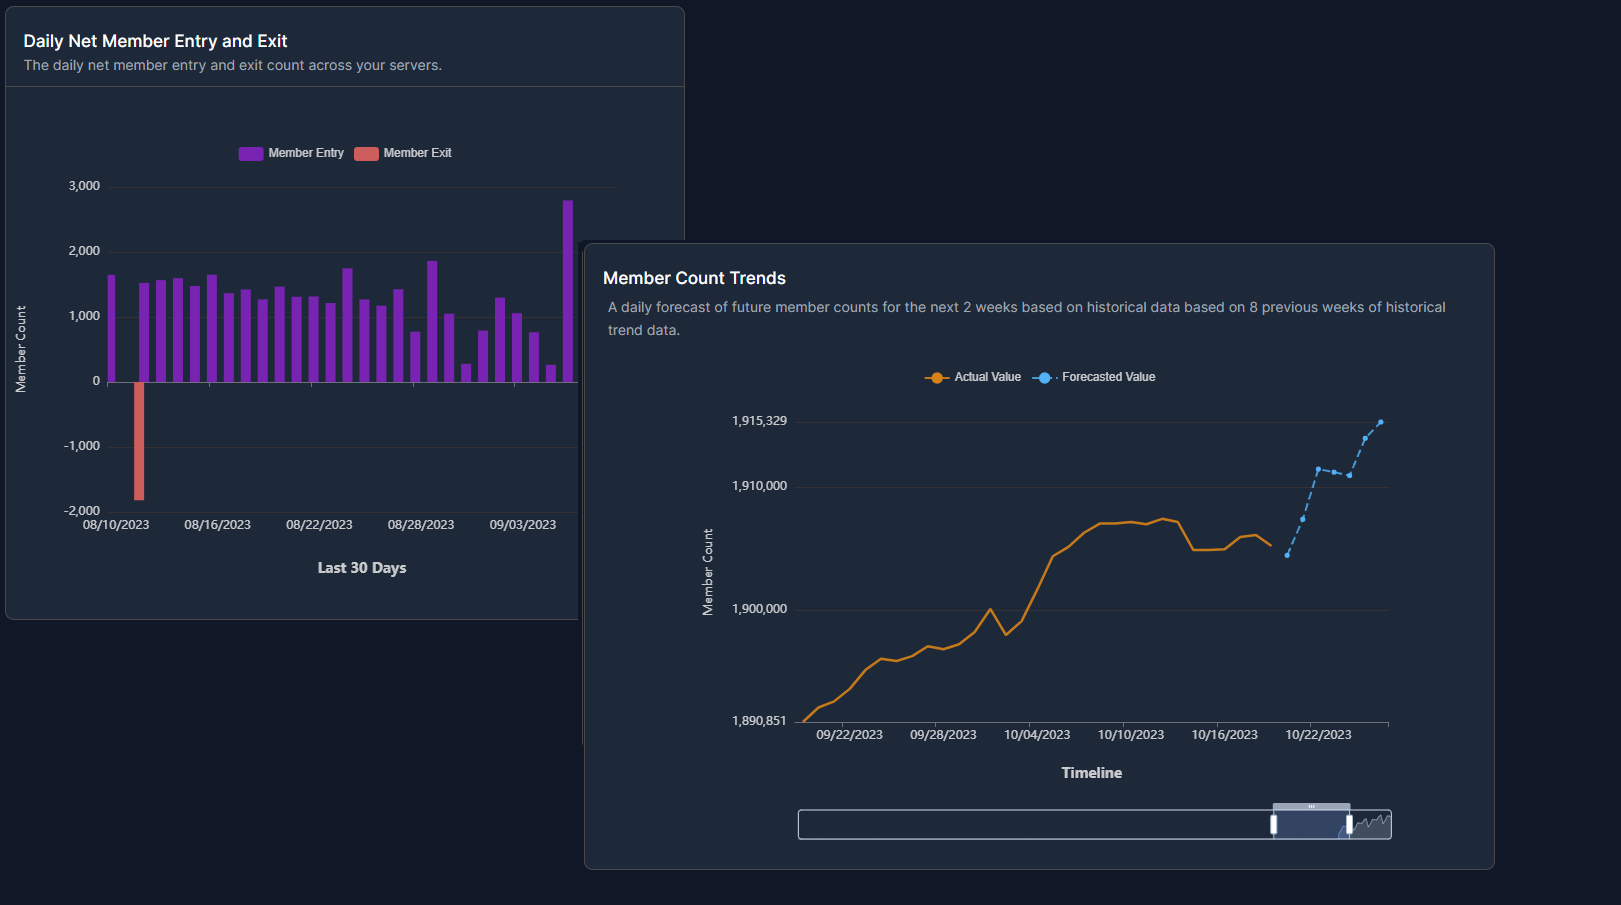
Task: Click the first forecasted data point
Action: point(1287,555)
